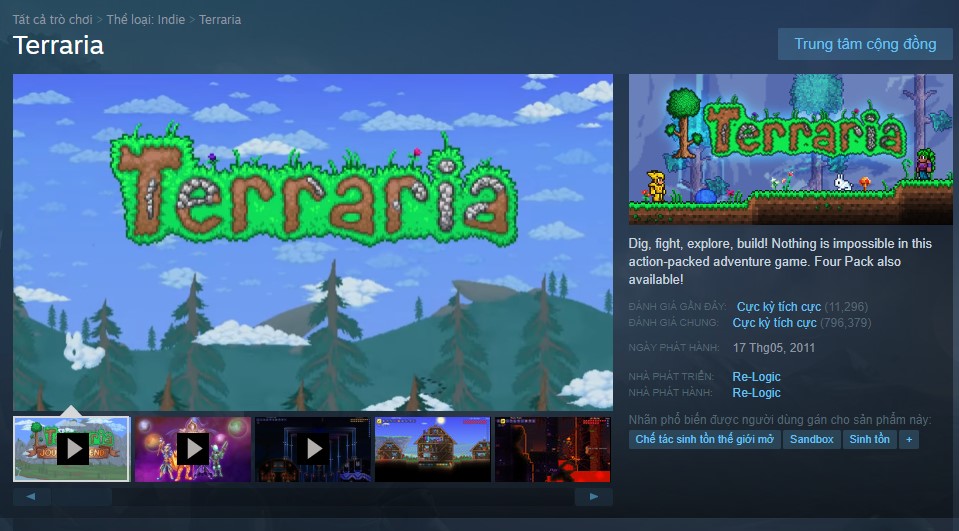Screen dimensions: 959x531
Task: Select tag 'Chế tác sinh tồn thế giới mở'
Action: click(705, 439)
